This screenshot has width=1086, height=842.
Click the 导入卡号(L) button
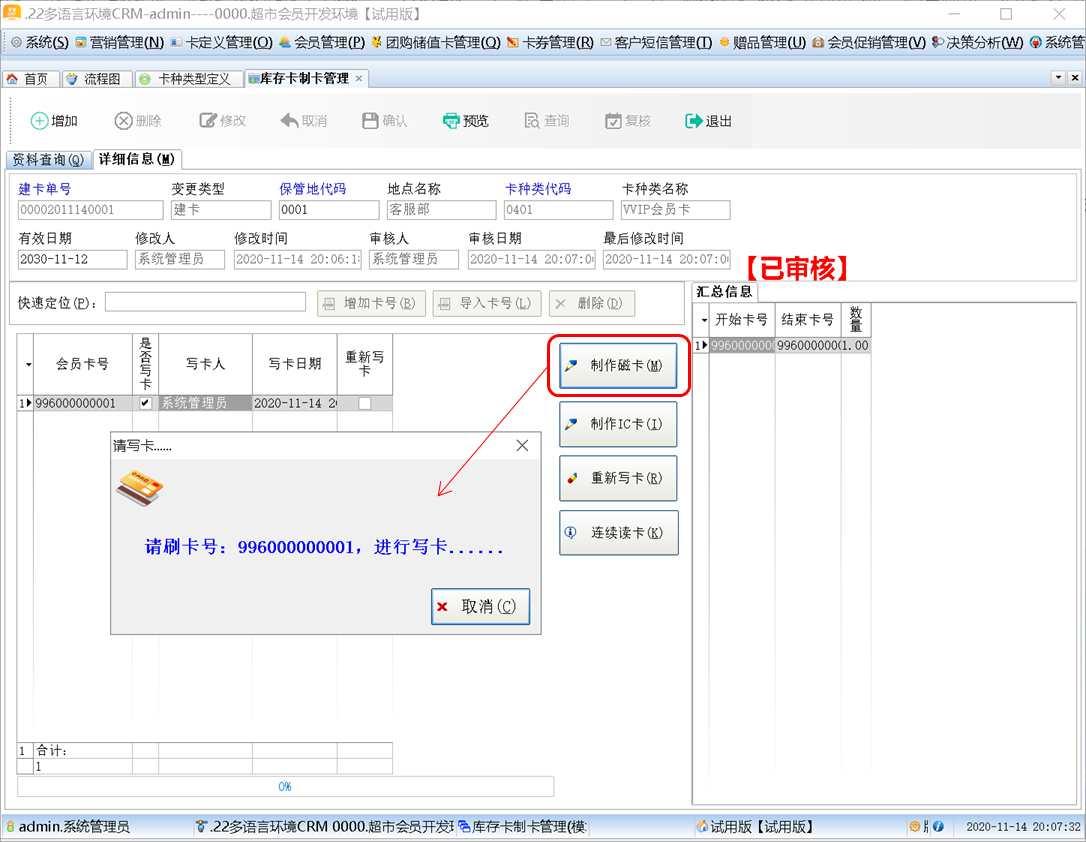click(486, 303)
